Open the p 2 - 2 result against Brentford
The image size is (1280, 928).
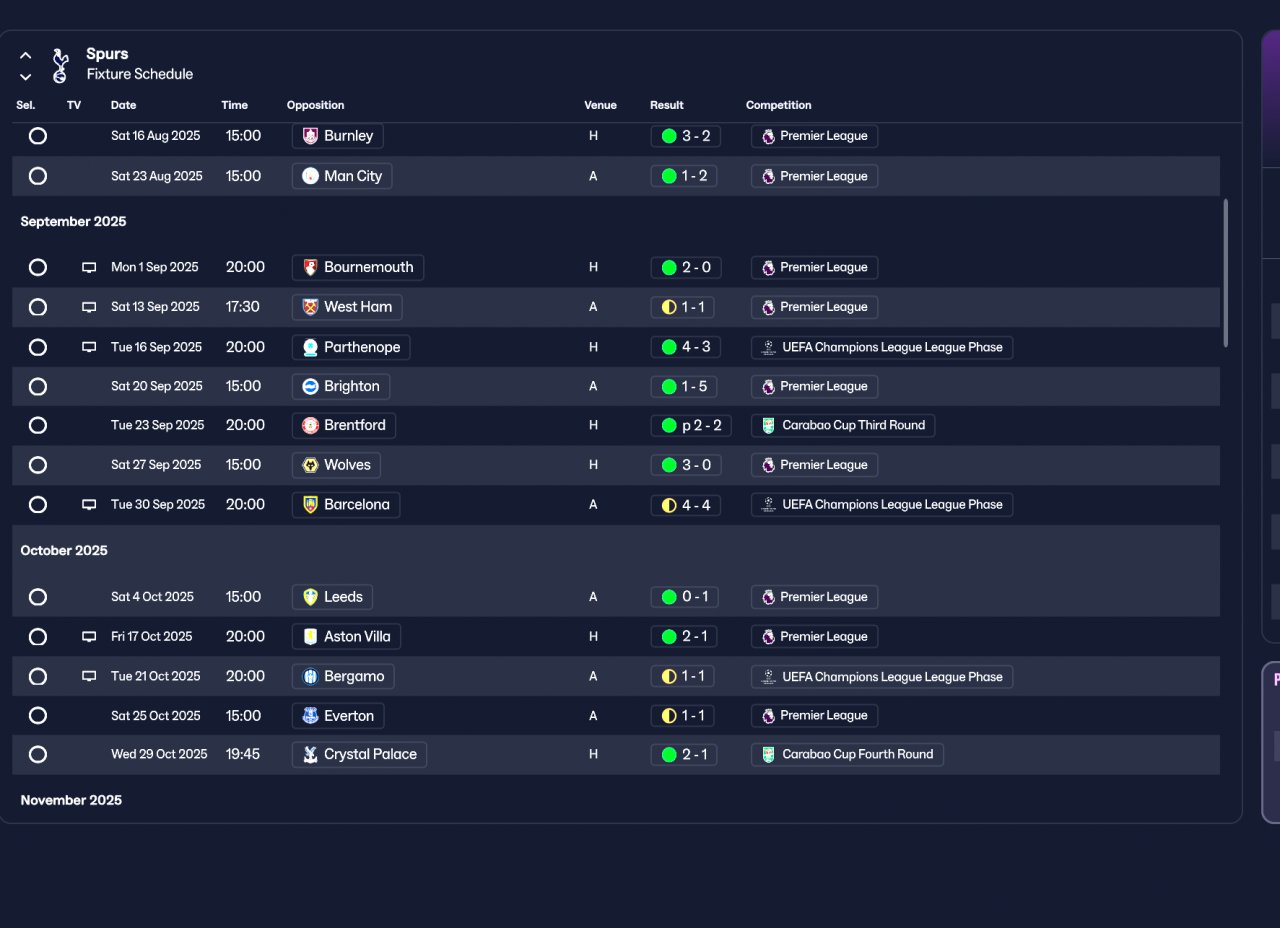(691, 425)
